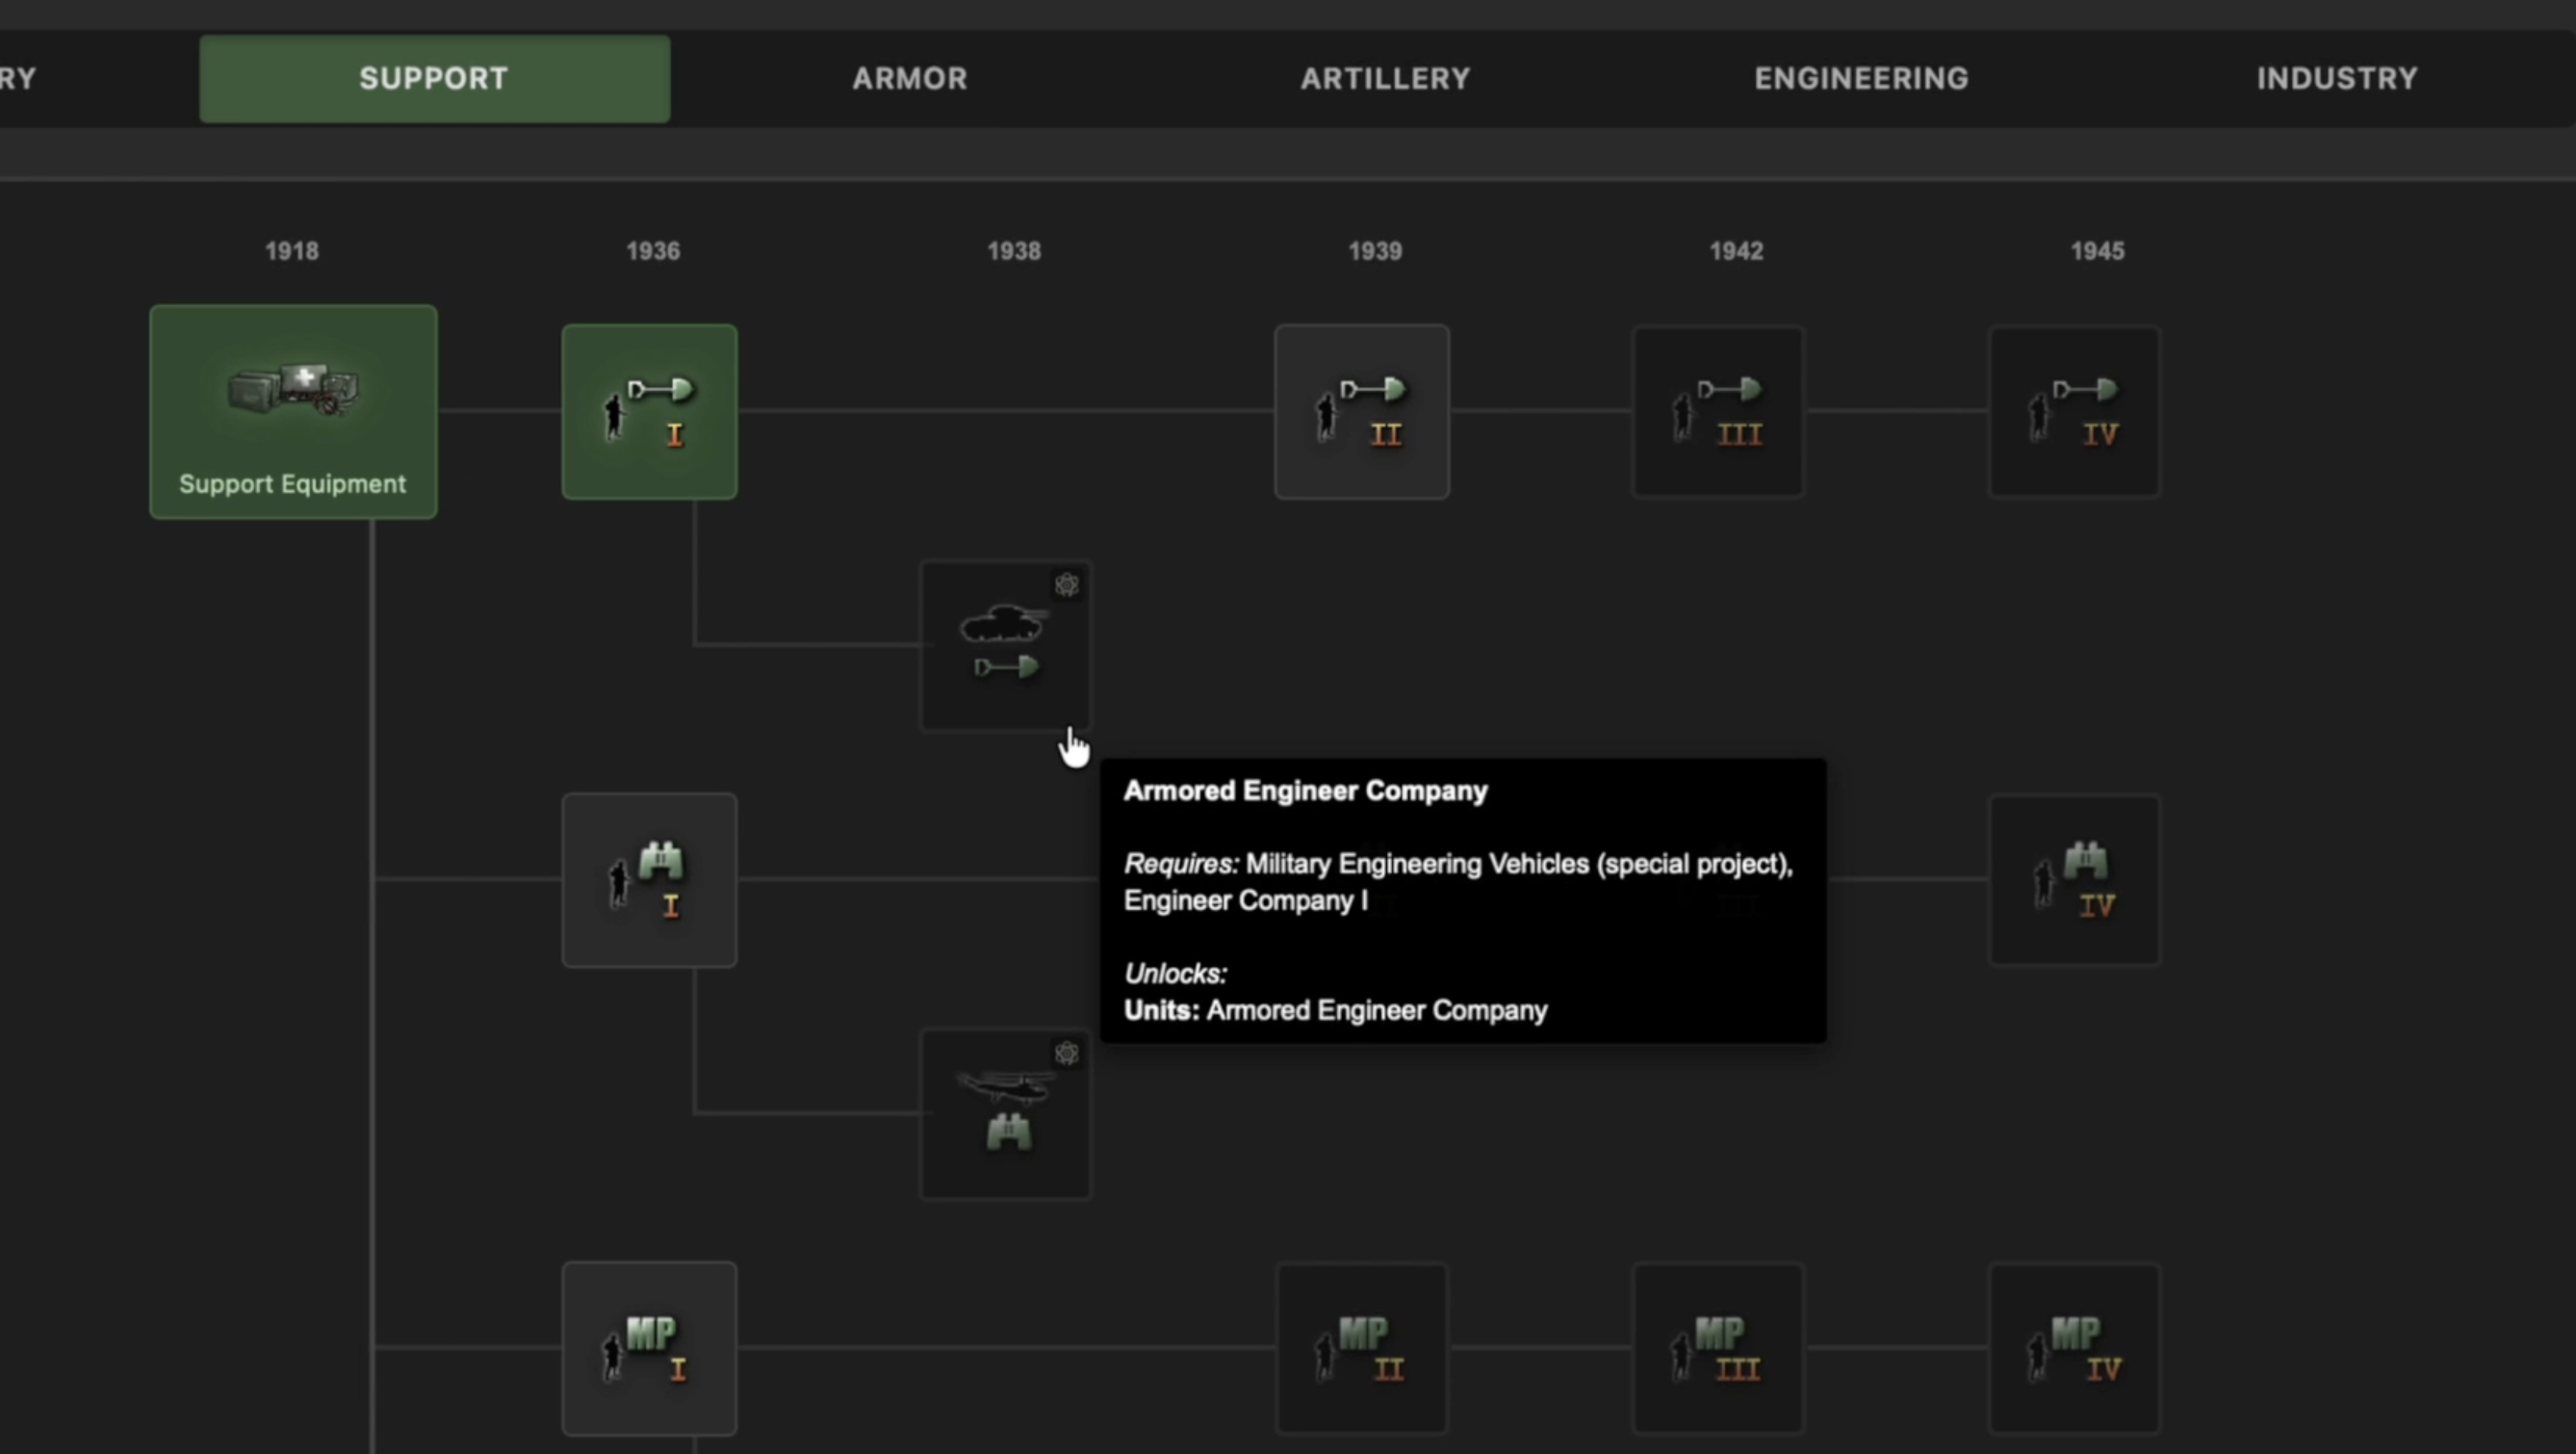Select the Support Equipment technology
This screenshot has height=1454, width=2576.
coord(292,412)
